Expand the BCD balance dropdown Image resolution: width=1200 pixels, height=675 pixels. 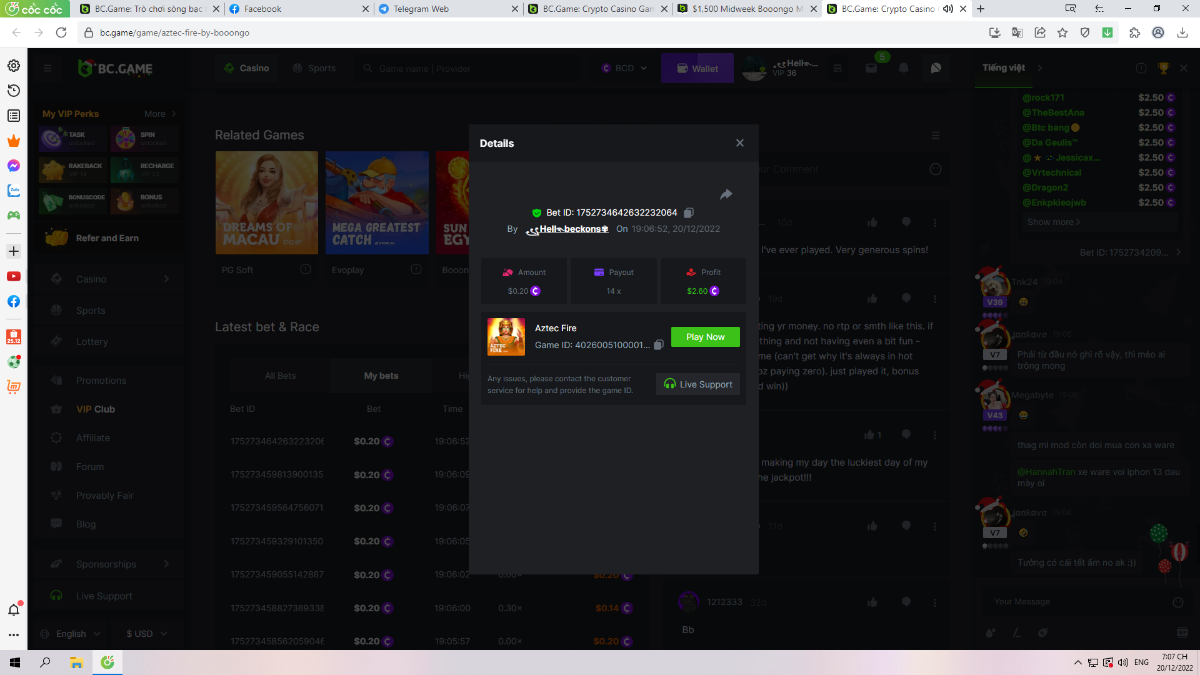click(x=625, y=69)
